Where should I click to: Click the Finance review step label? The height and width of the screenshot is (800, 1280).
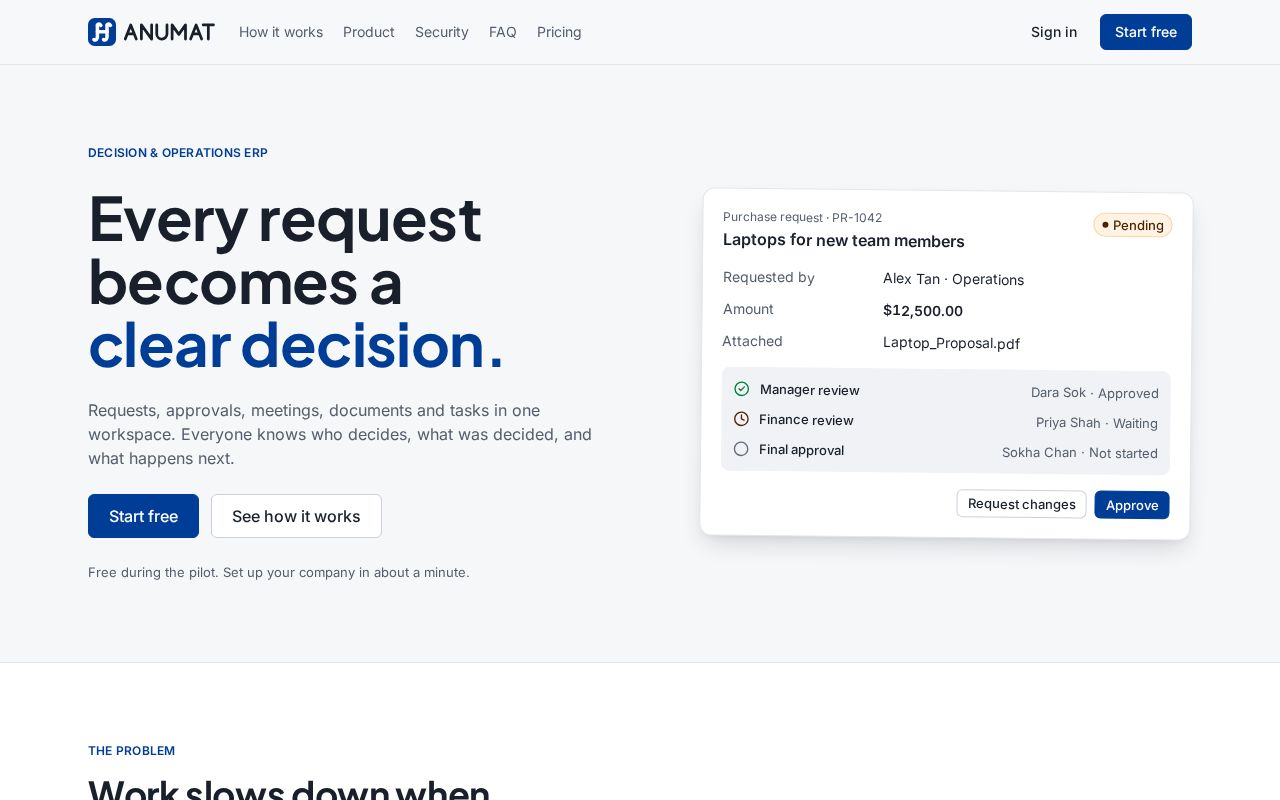click(x=806, y=420)
